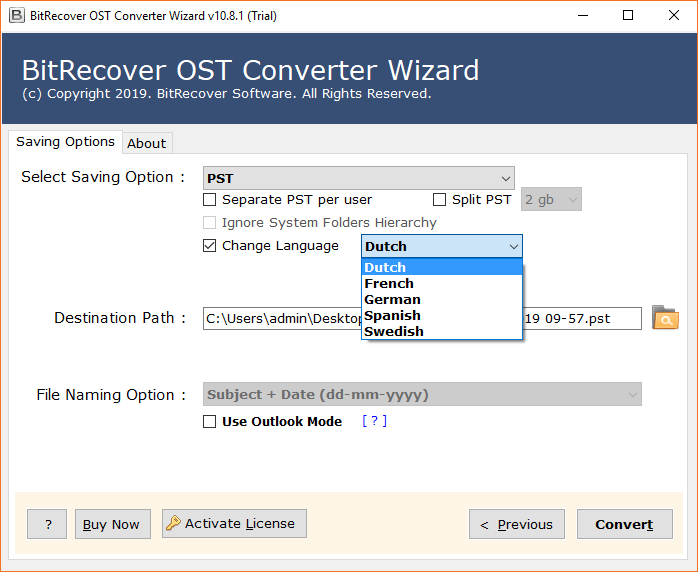The width and height of the screenshot is (698, 572).
Task: Select French from the language list
Action: [442, 283]
